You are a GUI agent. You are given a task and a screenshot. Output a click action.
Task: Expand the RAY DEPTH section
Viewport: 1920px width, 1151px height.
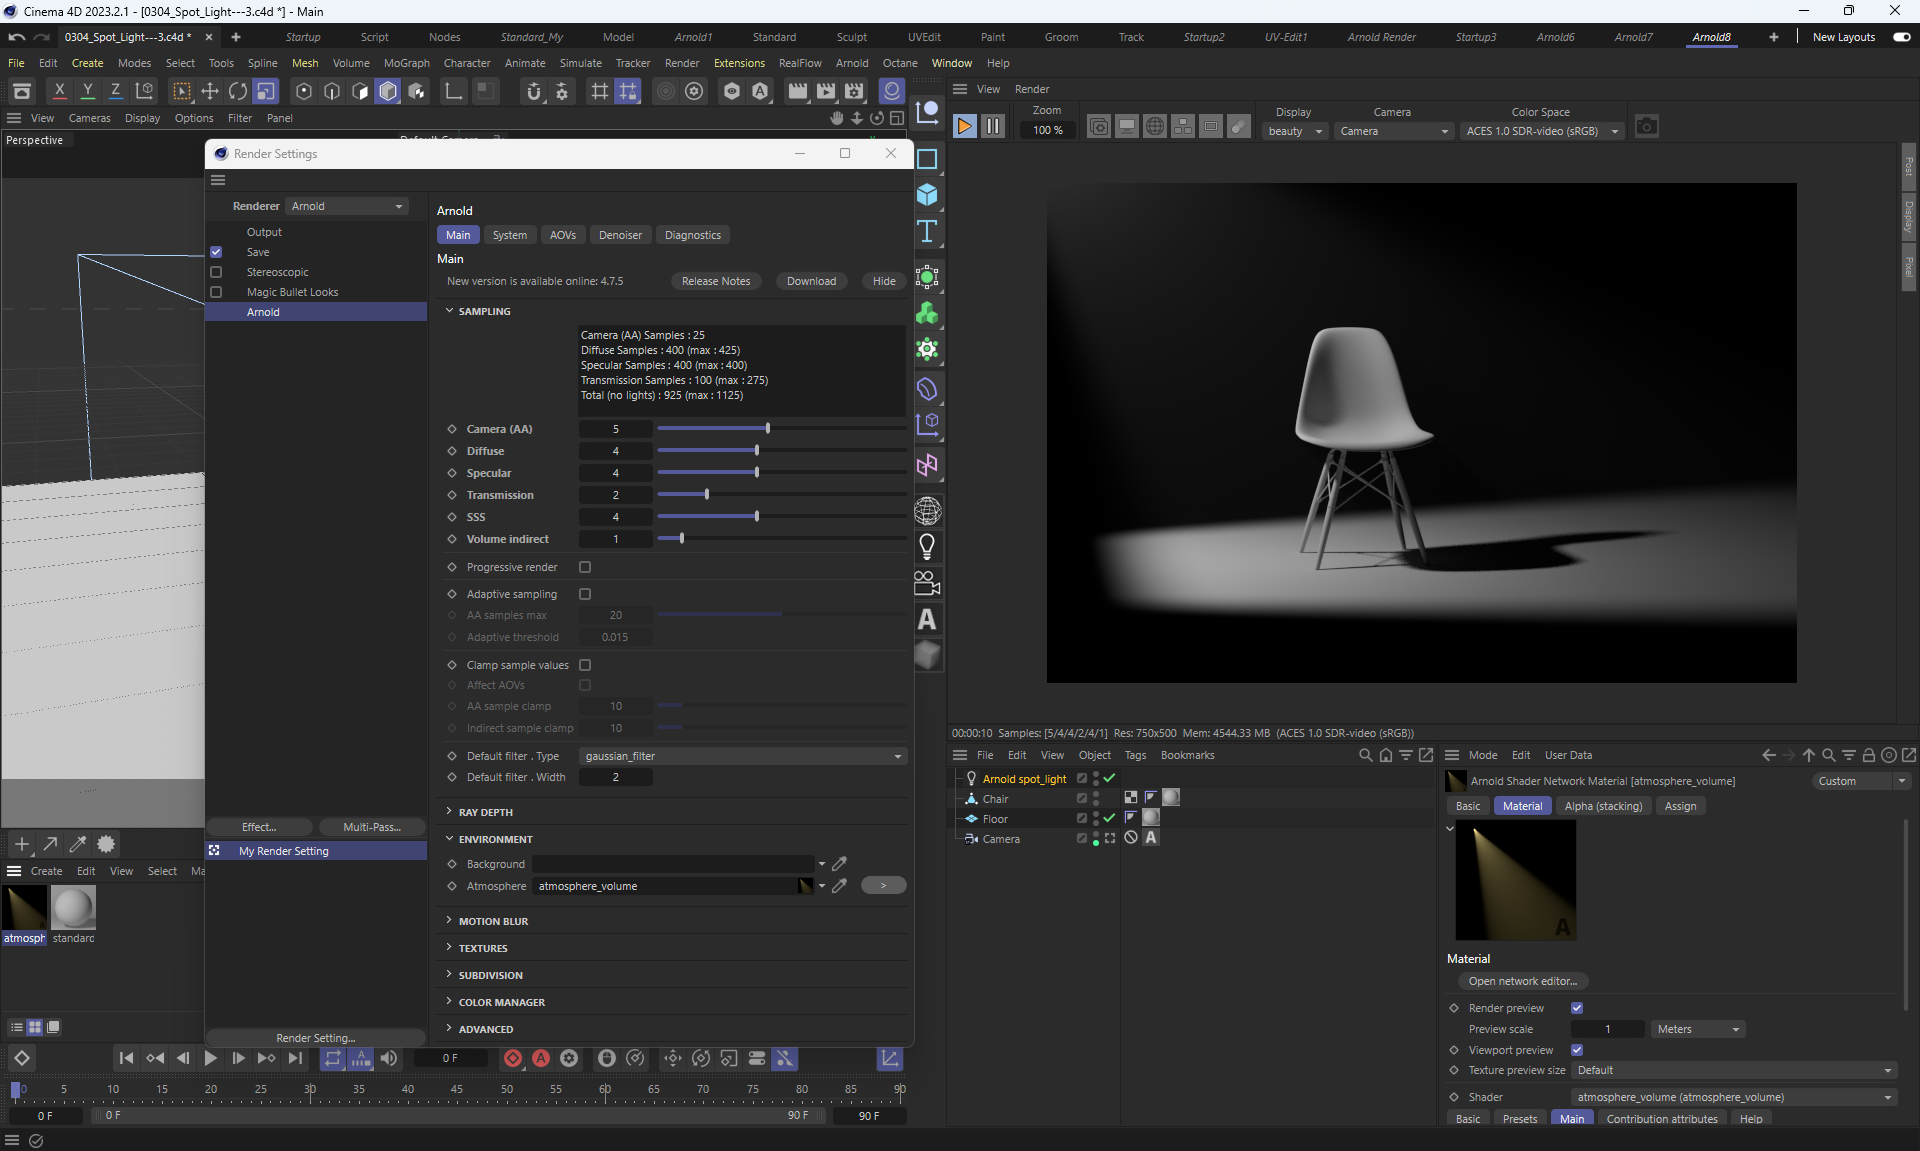485,812
